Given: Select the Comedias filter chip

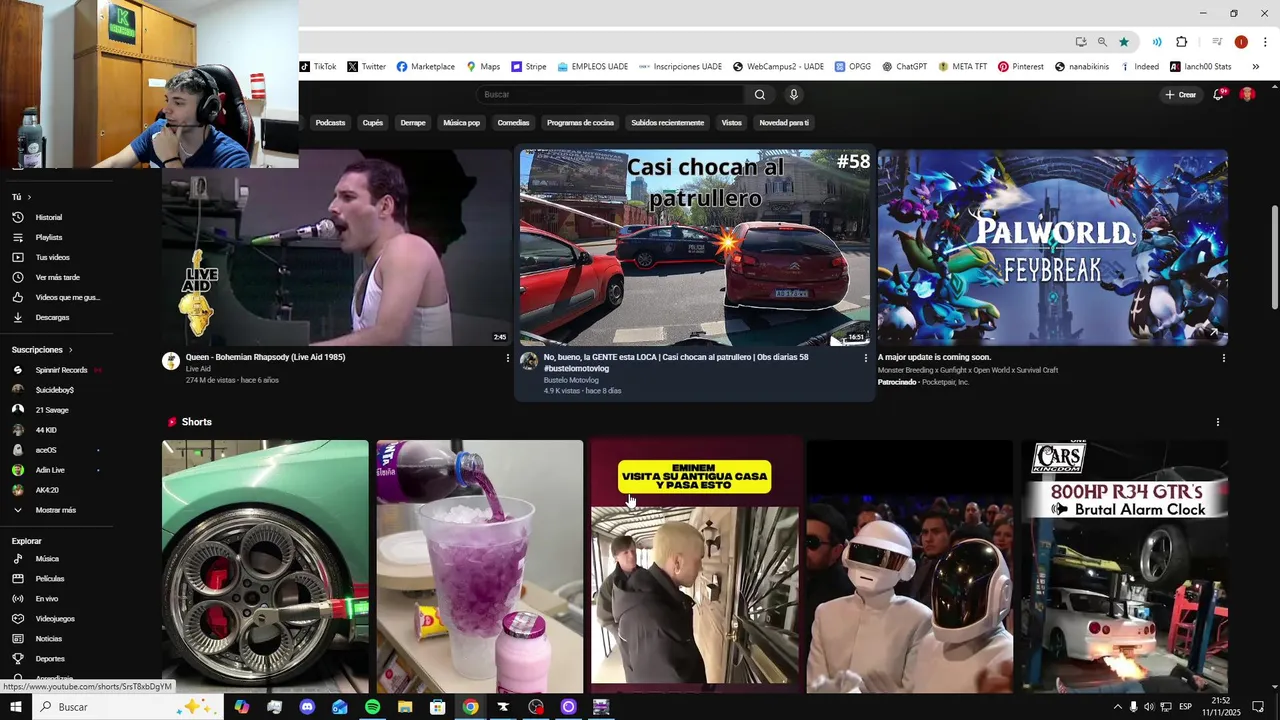Looking at the screenshot, I should (x=513, y=123).
